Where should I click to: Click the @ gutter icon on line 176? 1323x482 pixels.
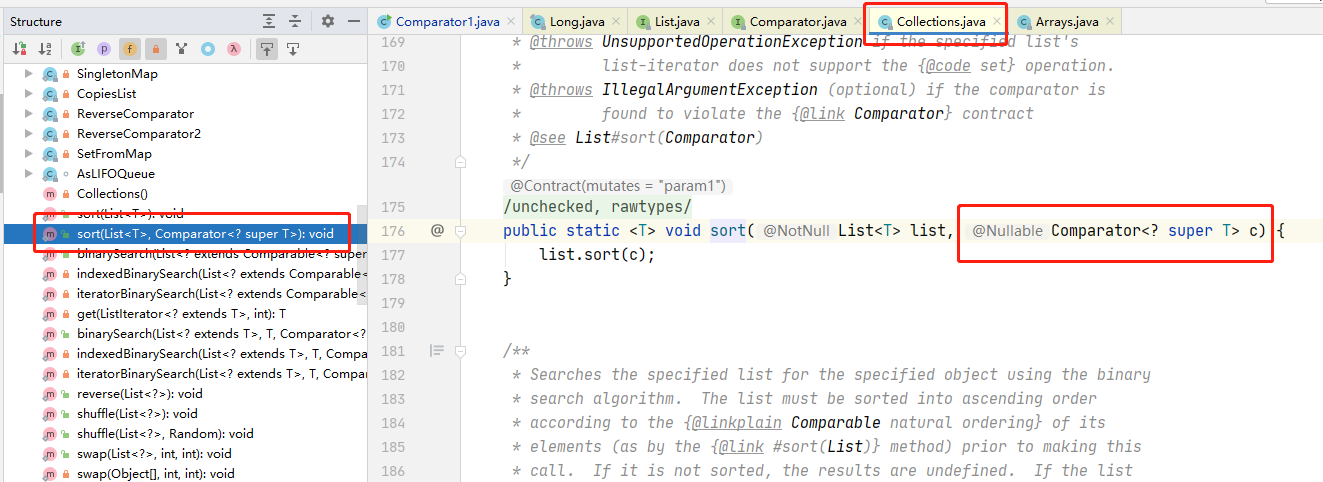coord(437,231)
